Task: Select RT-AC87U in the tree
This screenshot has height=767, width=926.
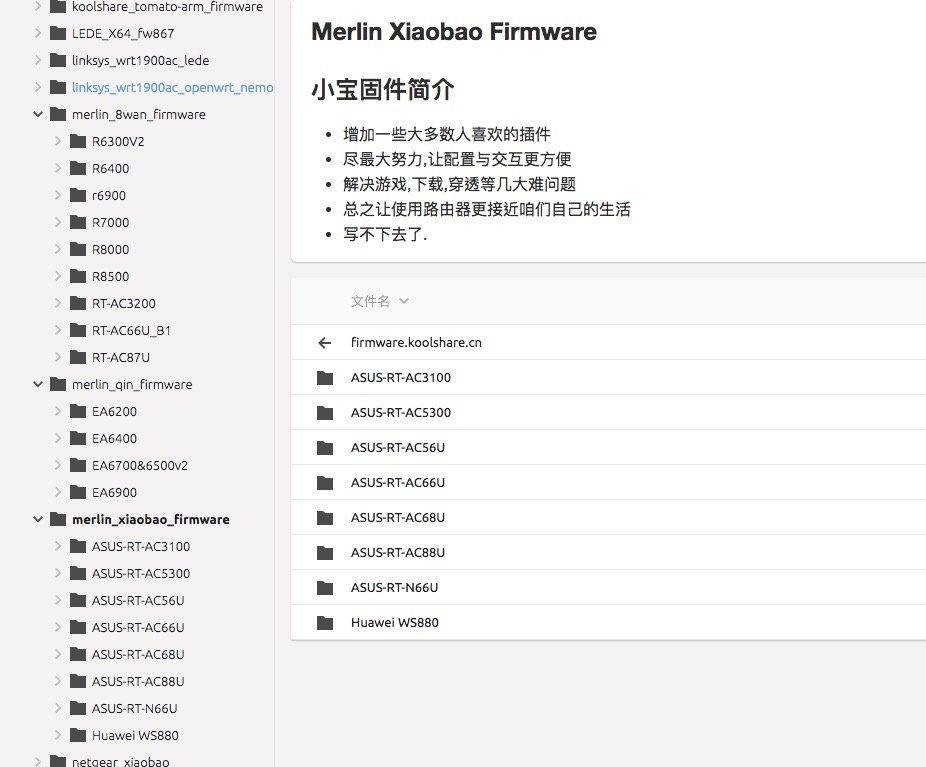Action: pyautogui.click(x=120, y=357)
